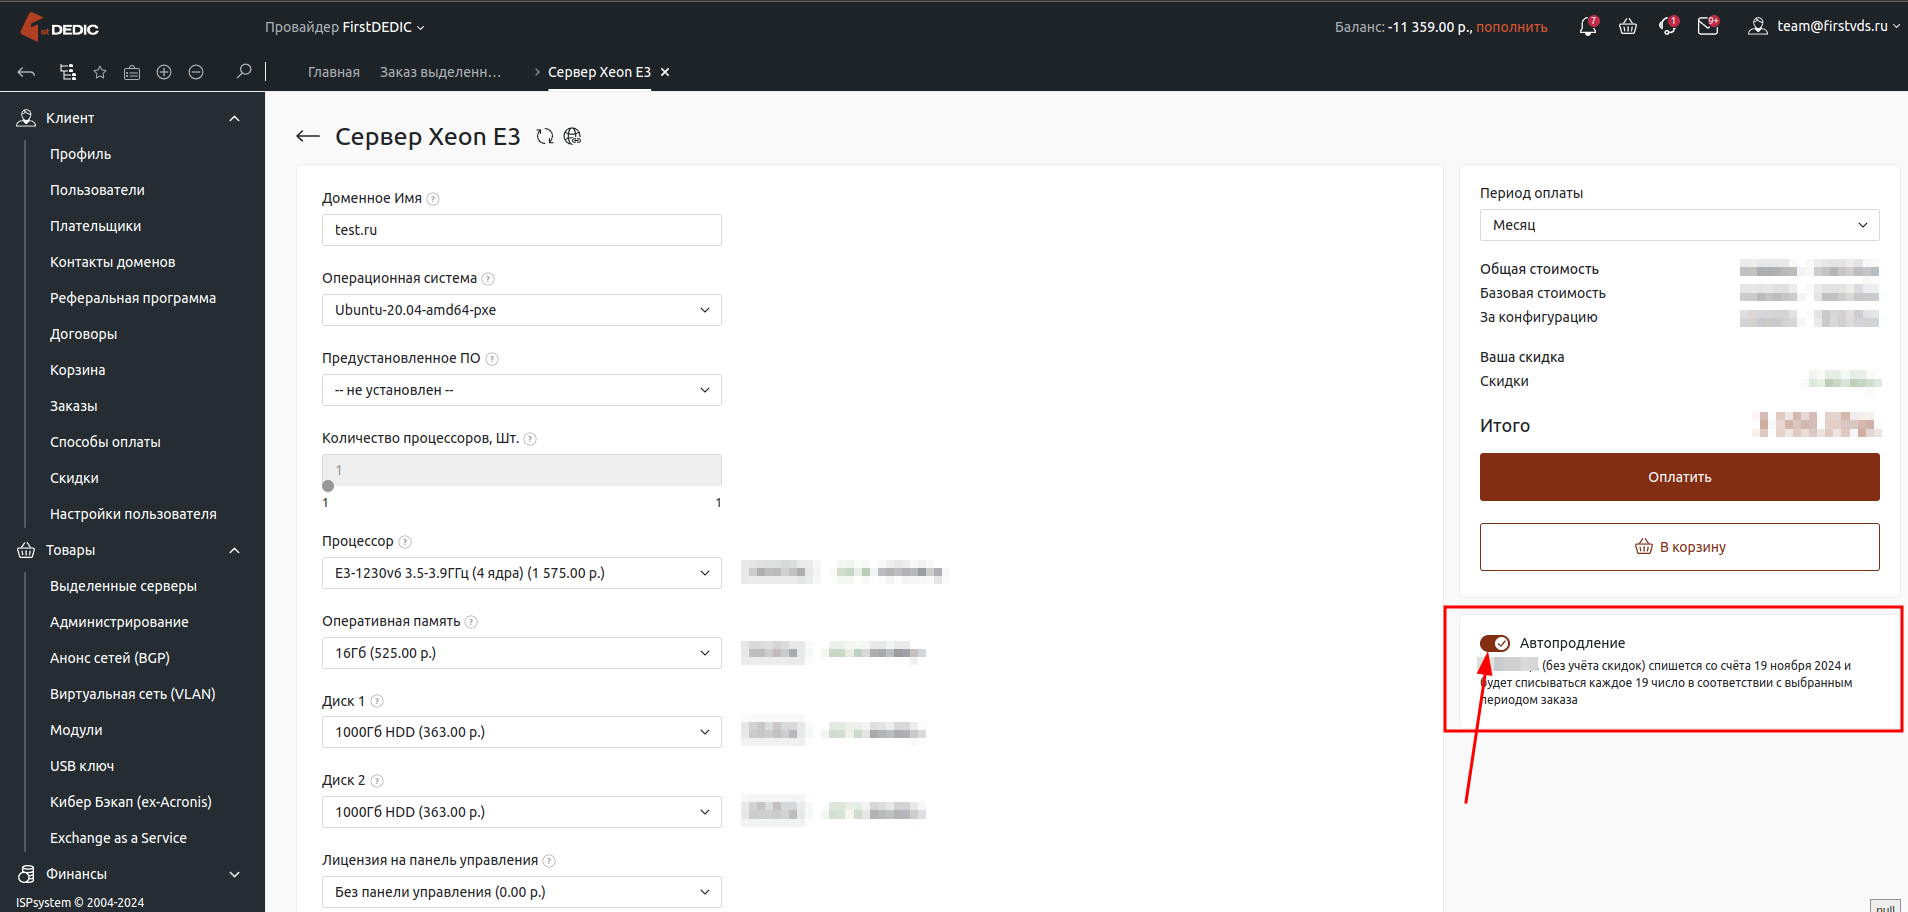Open the shopping basket icon in header
1908x912 pixels.
[1628, 27]
